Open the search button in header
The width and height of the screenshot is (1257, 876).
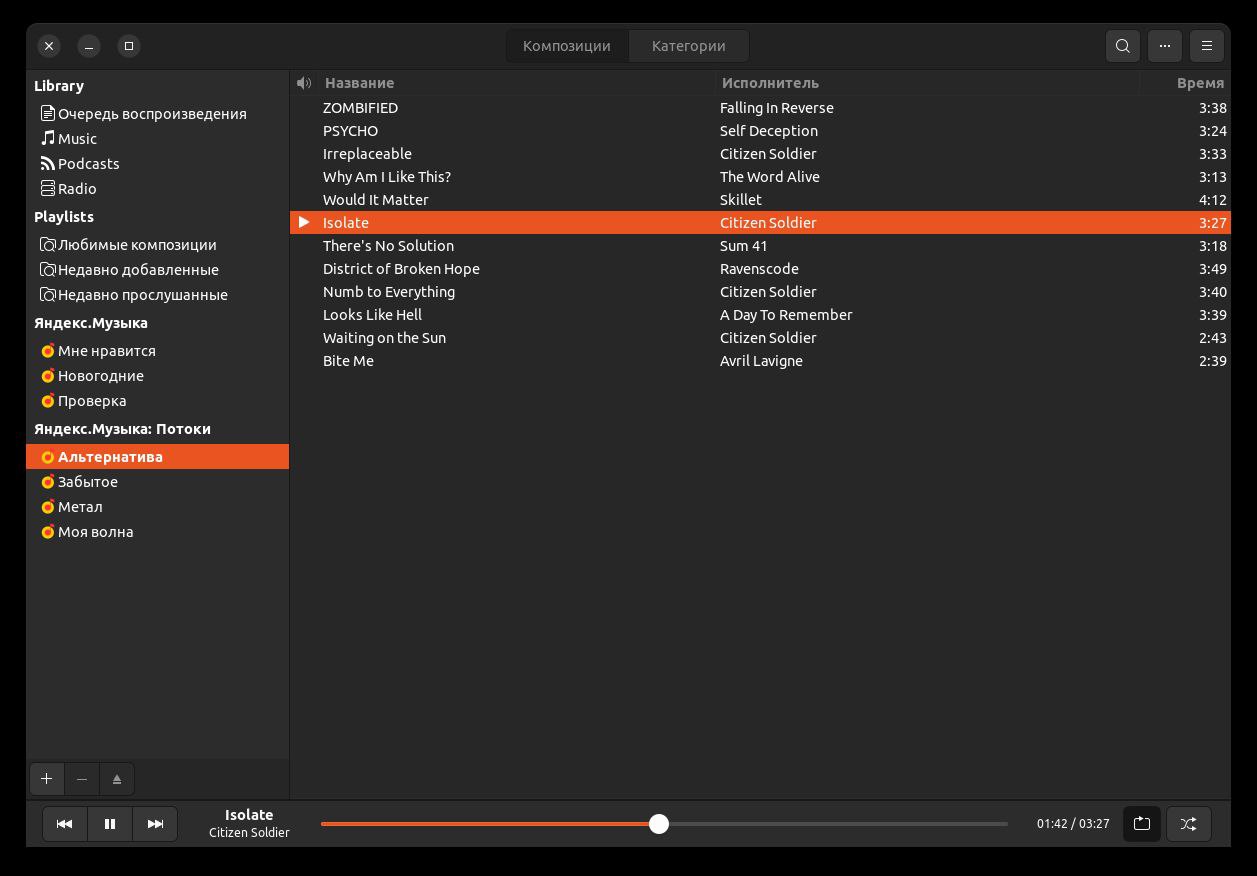coord(1123,46)
